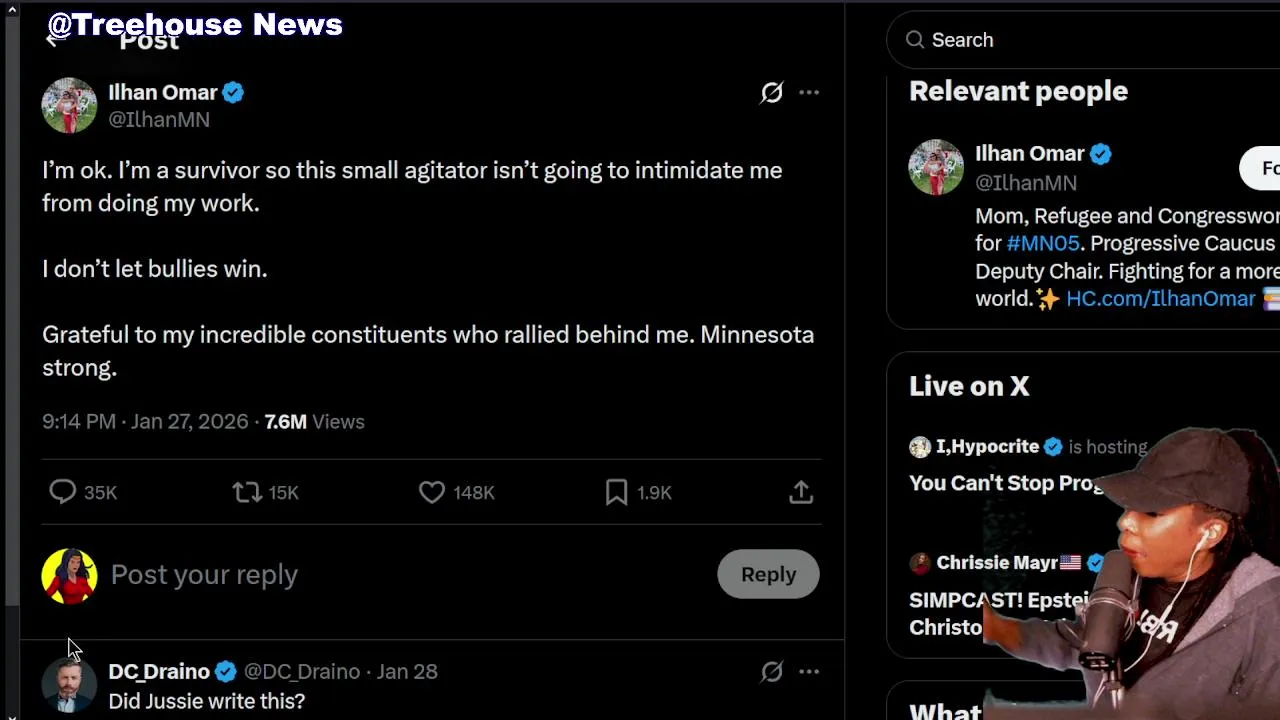Repost the tweet with 15K reposts
This screenshot has height=720, width=1280.
[247, 492]
